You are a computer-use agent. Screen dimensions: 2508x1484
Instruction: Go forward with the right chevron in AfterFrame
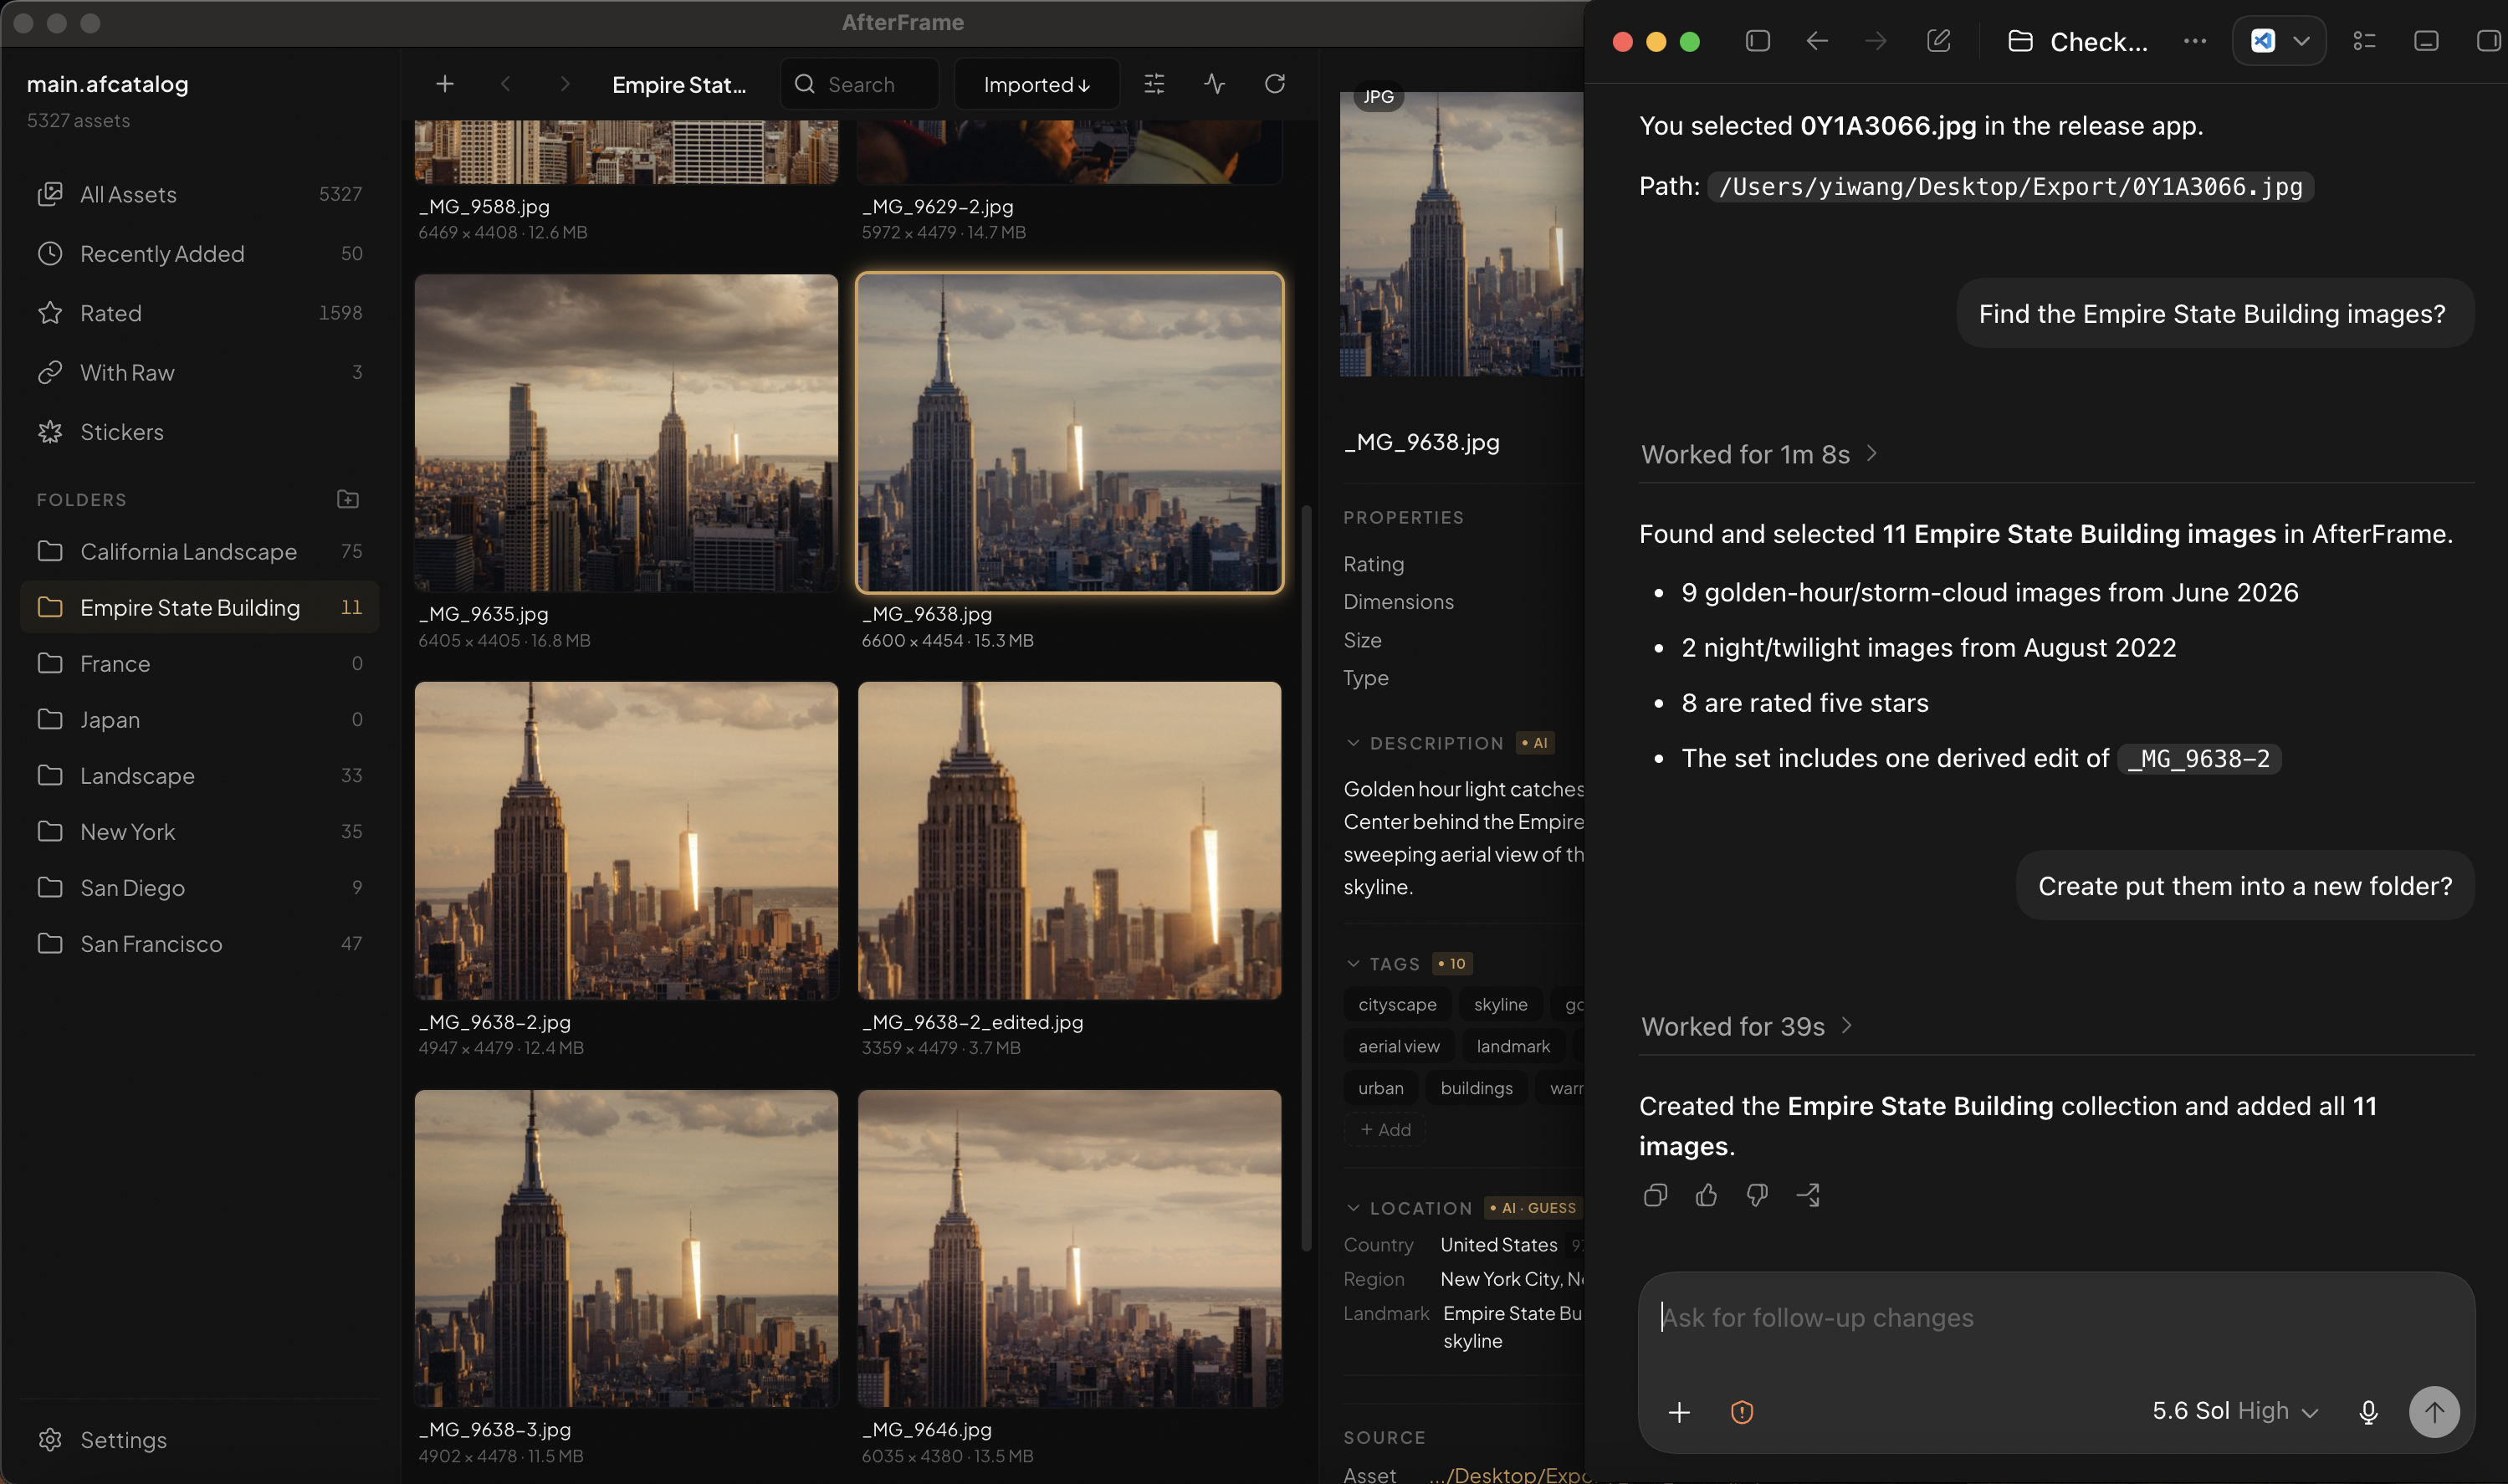(x=565, y=84)
